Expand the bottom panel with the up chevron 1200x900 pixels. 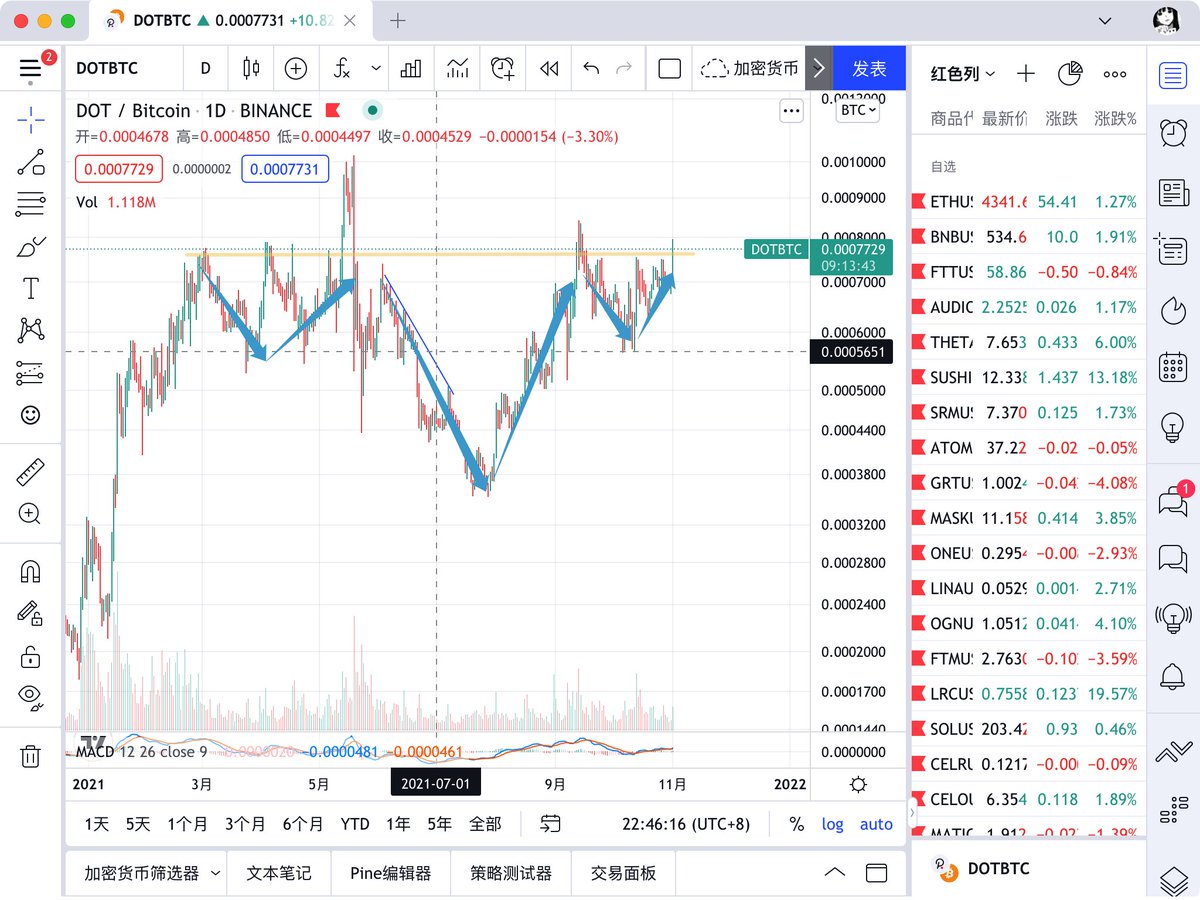pos(834,873)
